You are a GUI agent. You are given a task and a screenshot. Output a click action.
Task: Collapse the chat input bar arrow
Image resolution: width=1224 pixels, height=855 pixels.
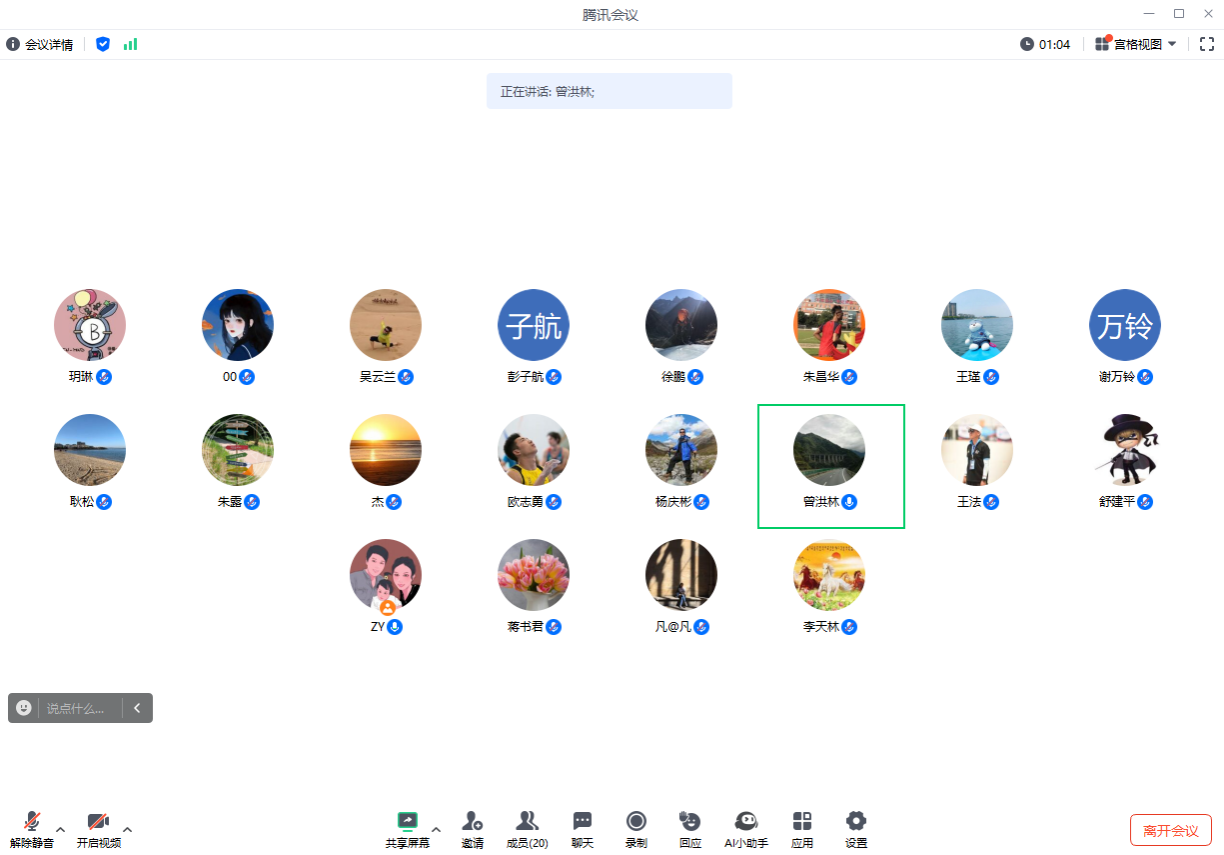click(137, 708)
